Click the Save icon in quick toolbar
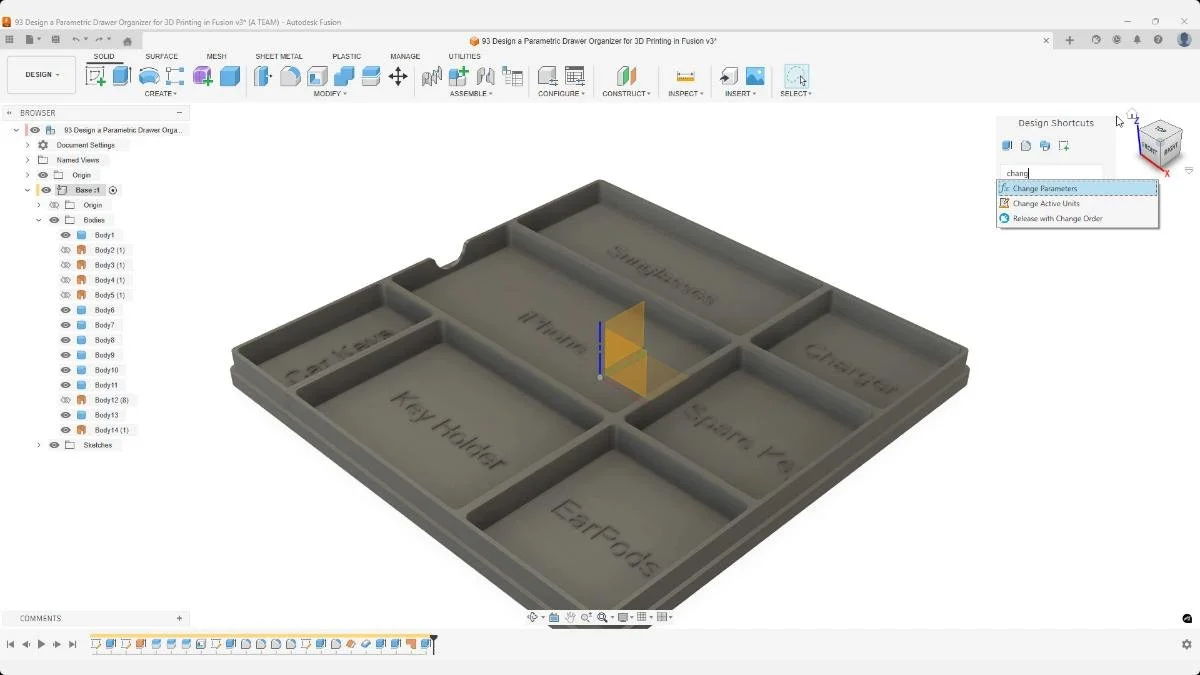 56,40
